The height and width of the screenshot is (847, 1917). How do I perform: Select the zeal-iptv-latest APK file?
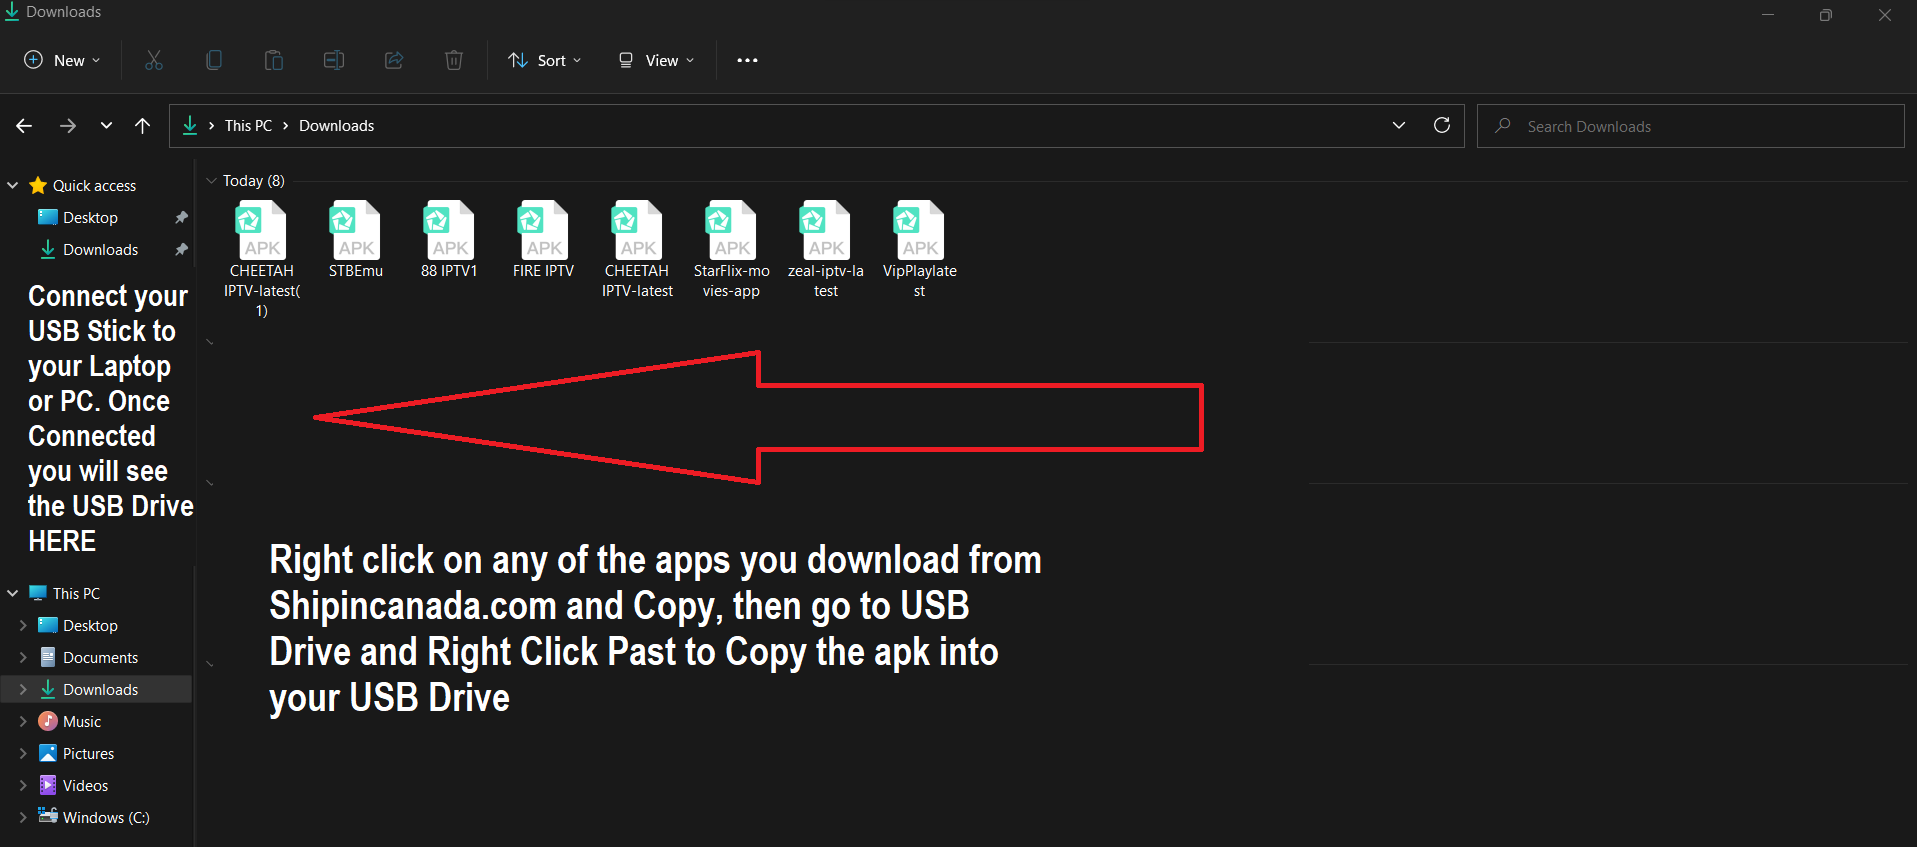pos(826,250)
